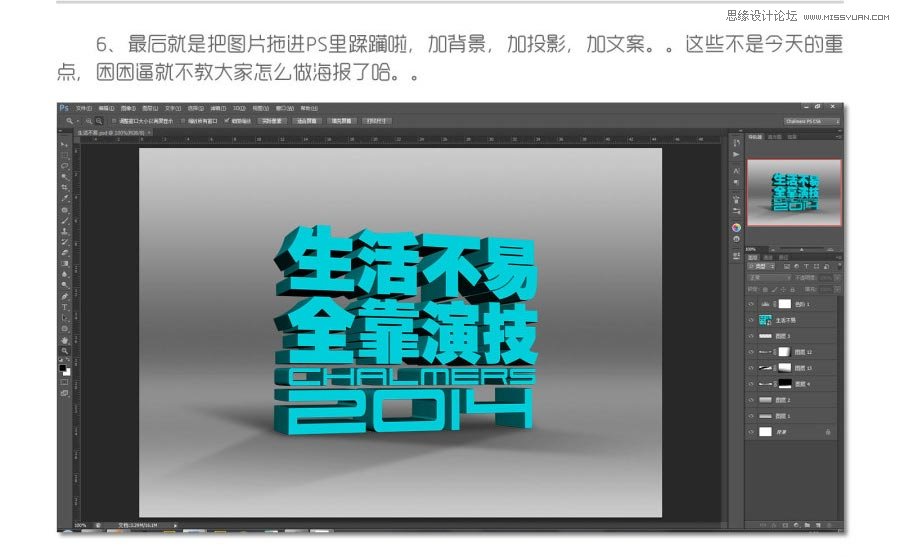Select the Spot Healing Brush tool
The height and width of the screenshot is (558, 900).
pos(65,210)
